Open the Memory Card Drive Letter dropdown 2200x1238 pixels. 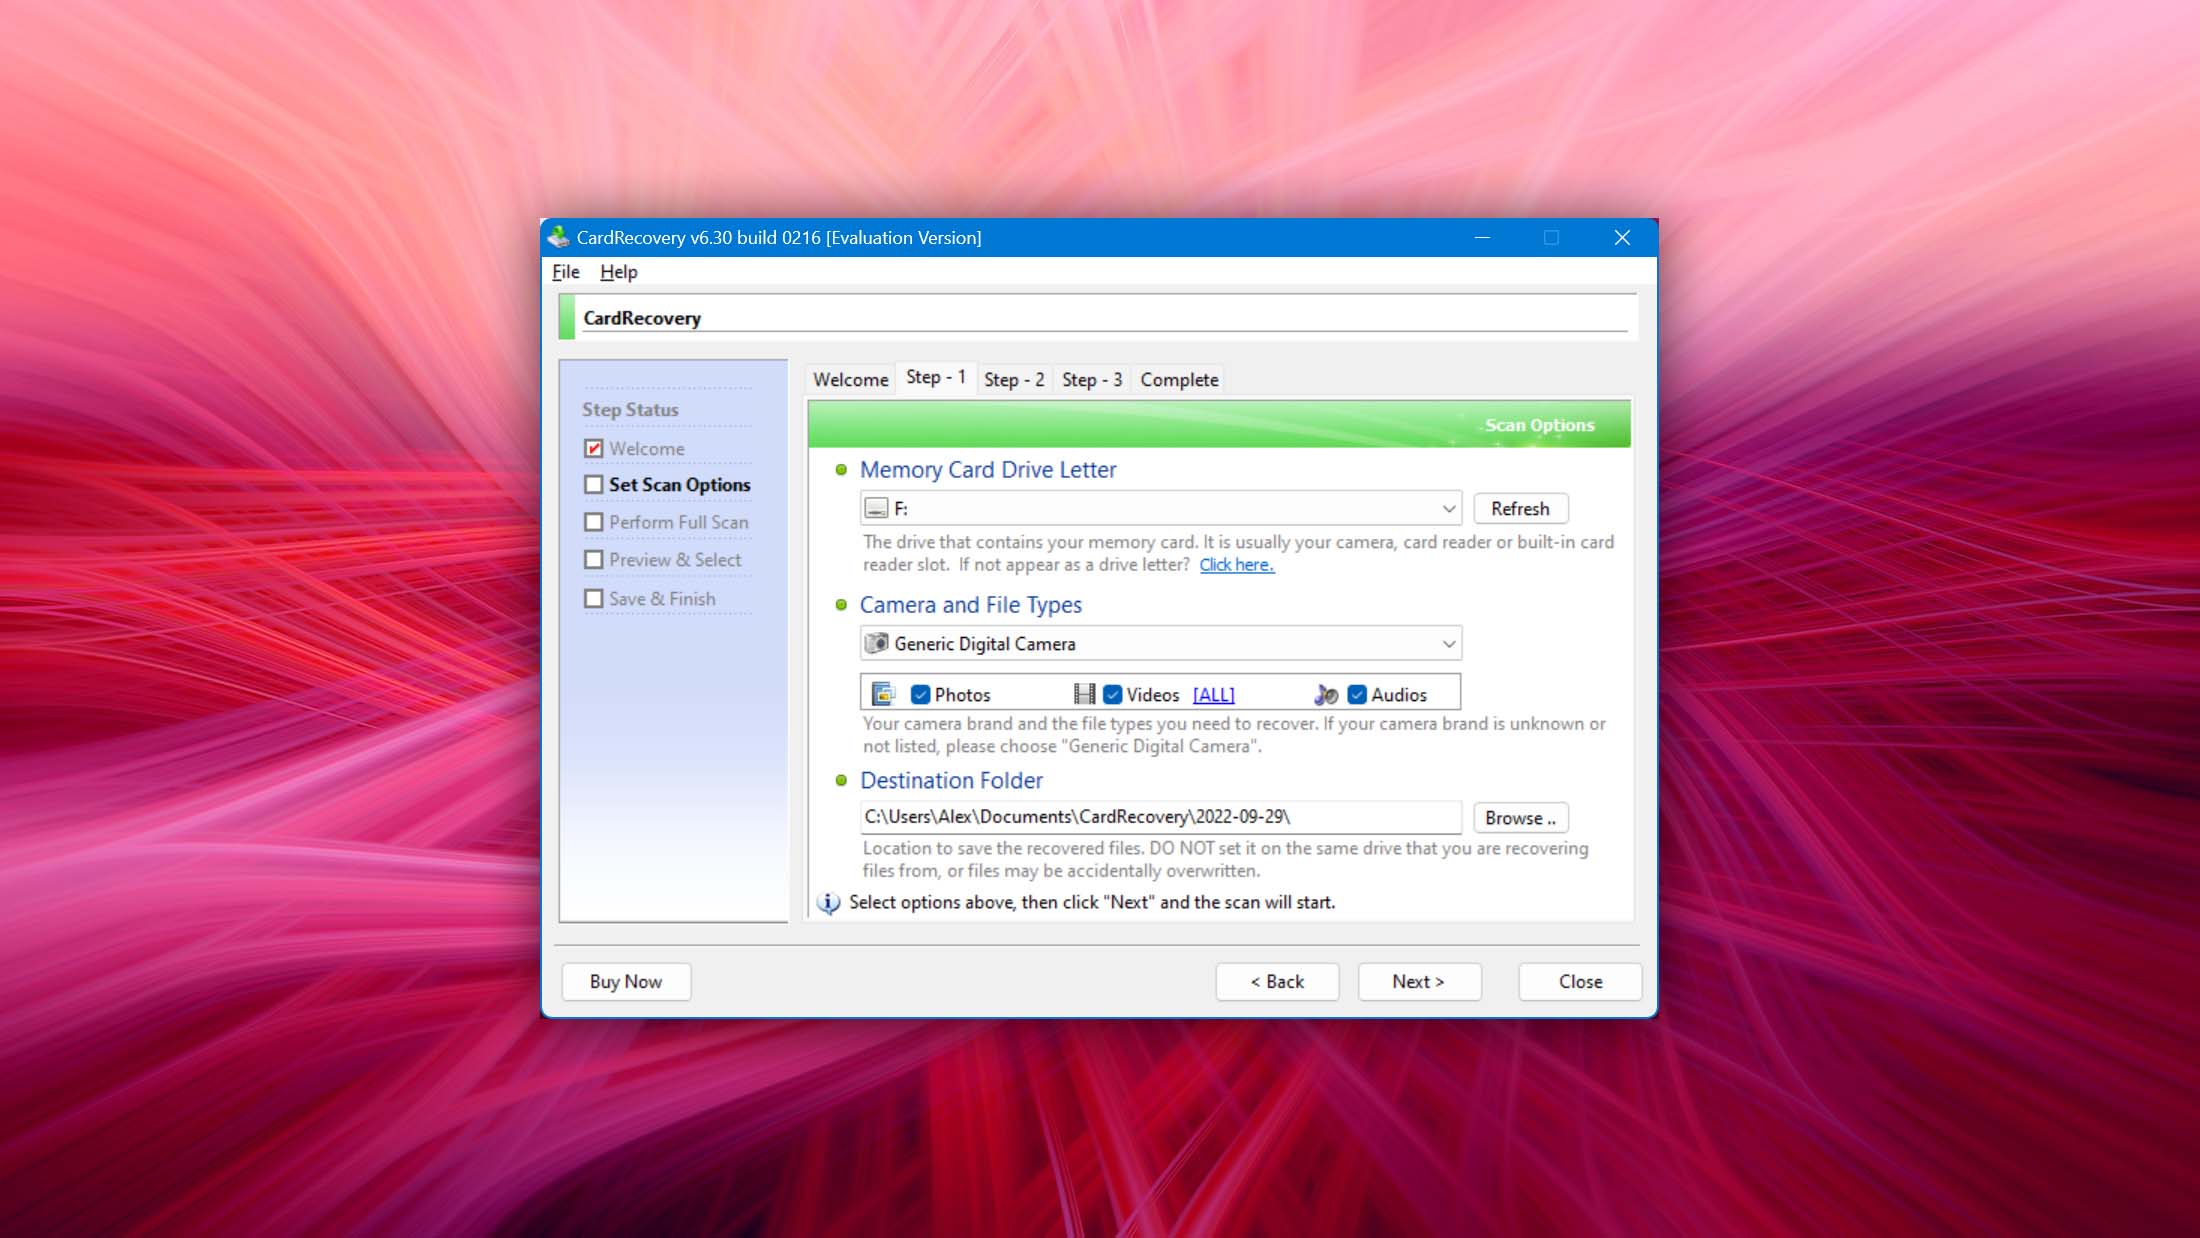(1161, 508)
